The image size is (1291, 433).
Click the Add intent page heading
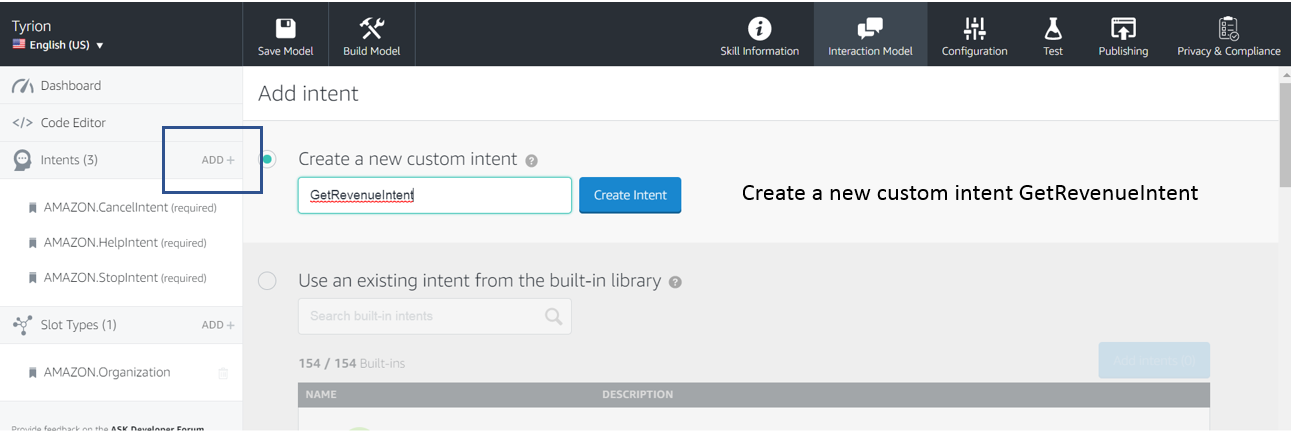[308, 94]
